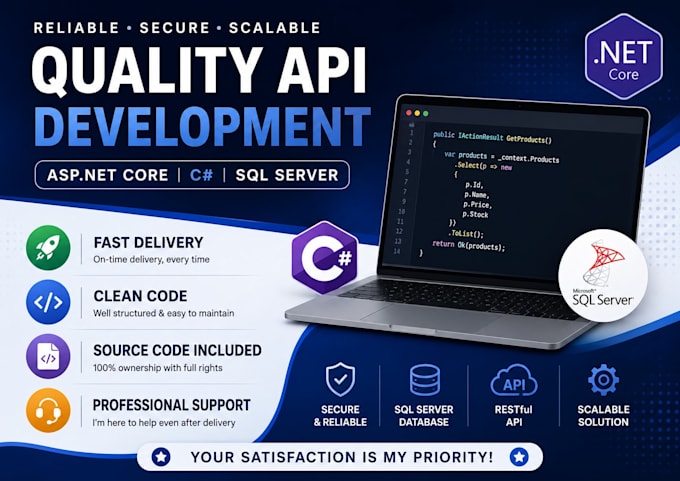Click 'SCALABLE' in the top tagline
The image size is (680, 481).
coord(275,28)
